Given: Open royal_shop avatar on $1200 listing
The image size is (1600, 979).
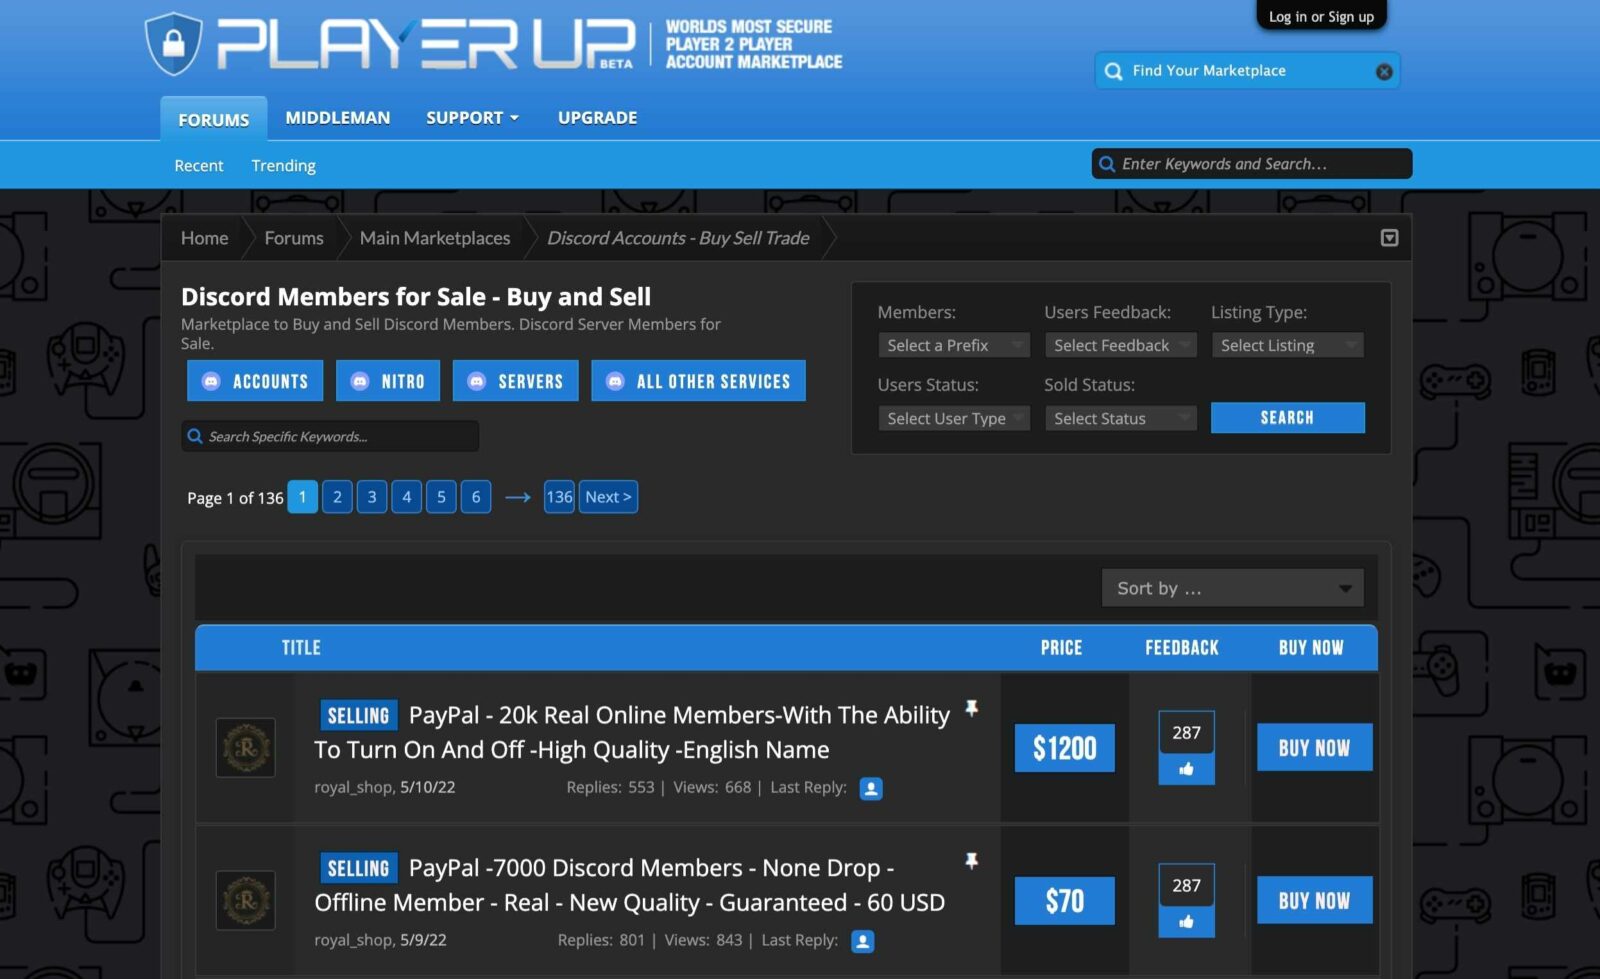Looking at the screenshot, I should pos(246,747).
